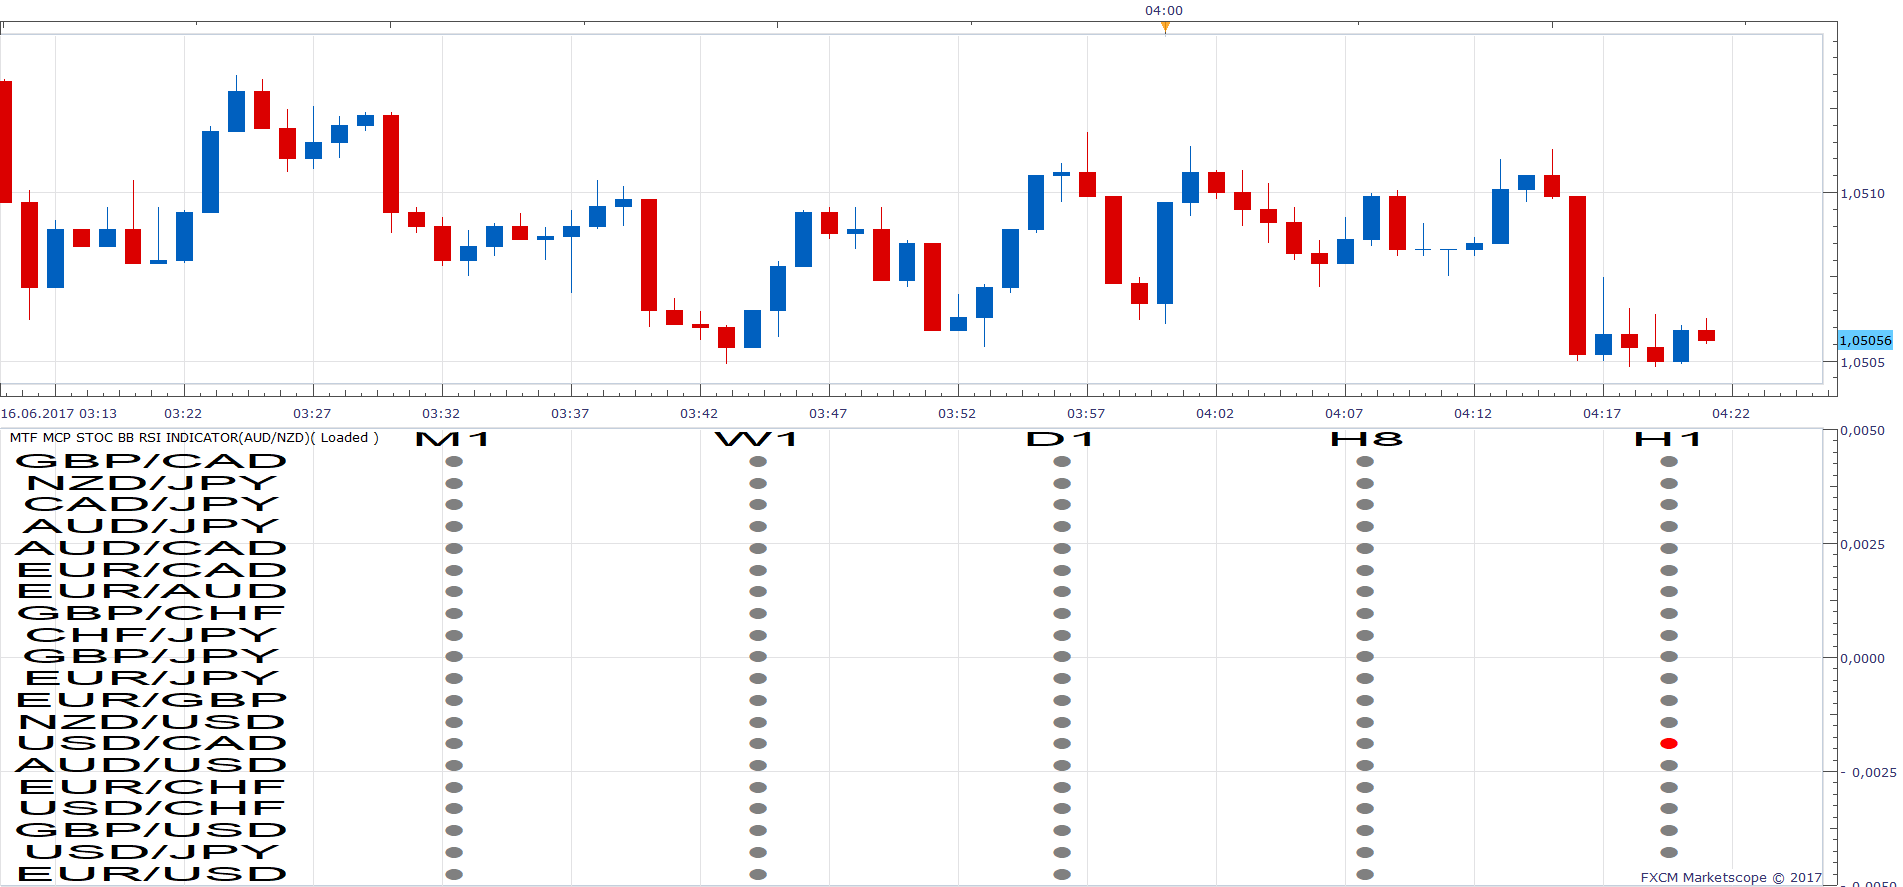Screen dimensions: 1903x887
Task: Click the AUD/USD pair label
Action: (151, 765)
